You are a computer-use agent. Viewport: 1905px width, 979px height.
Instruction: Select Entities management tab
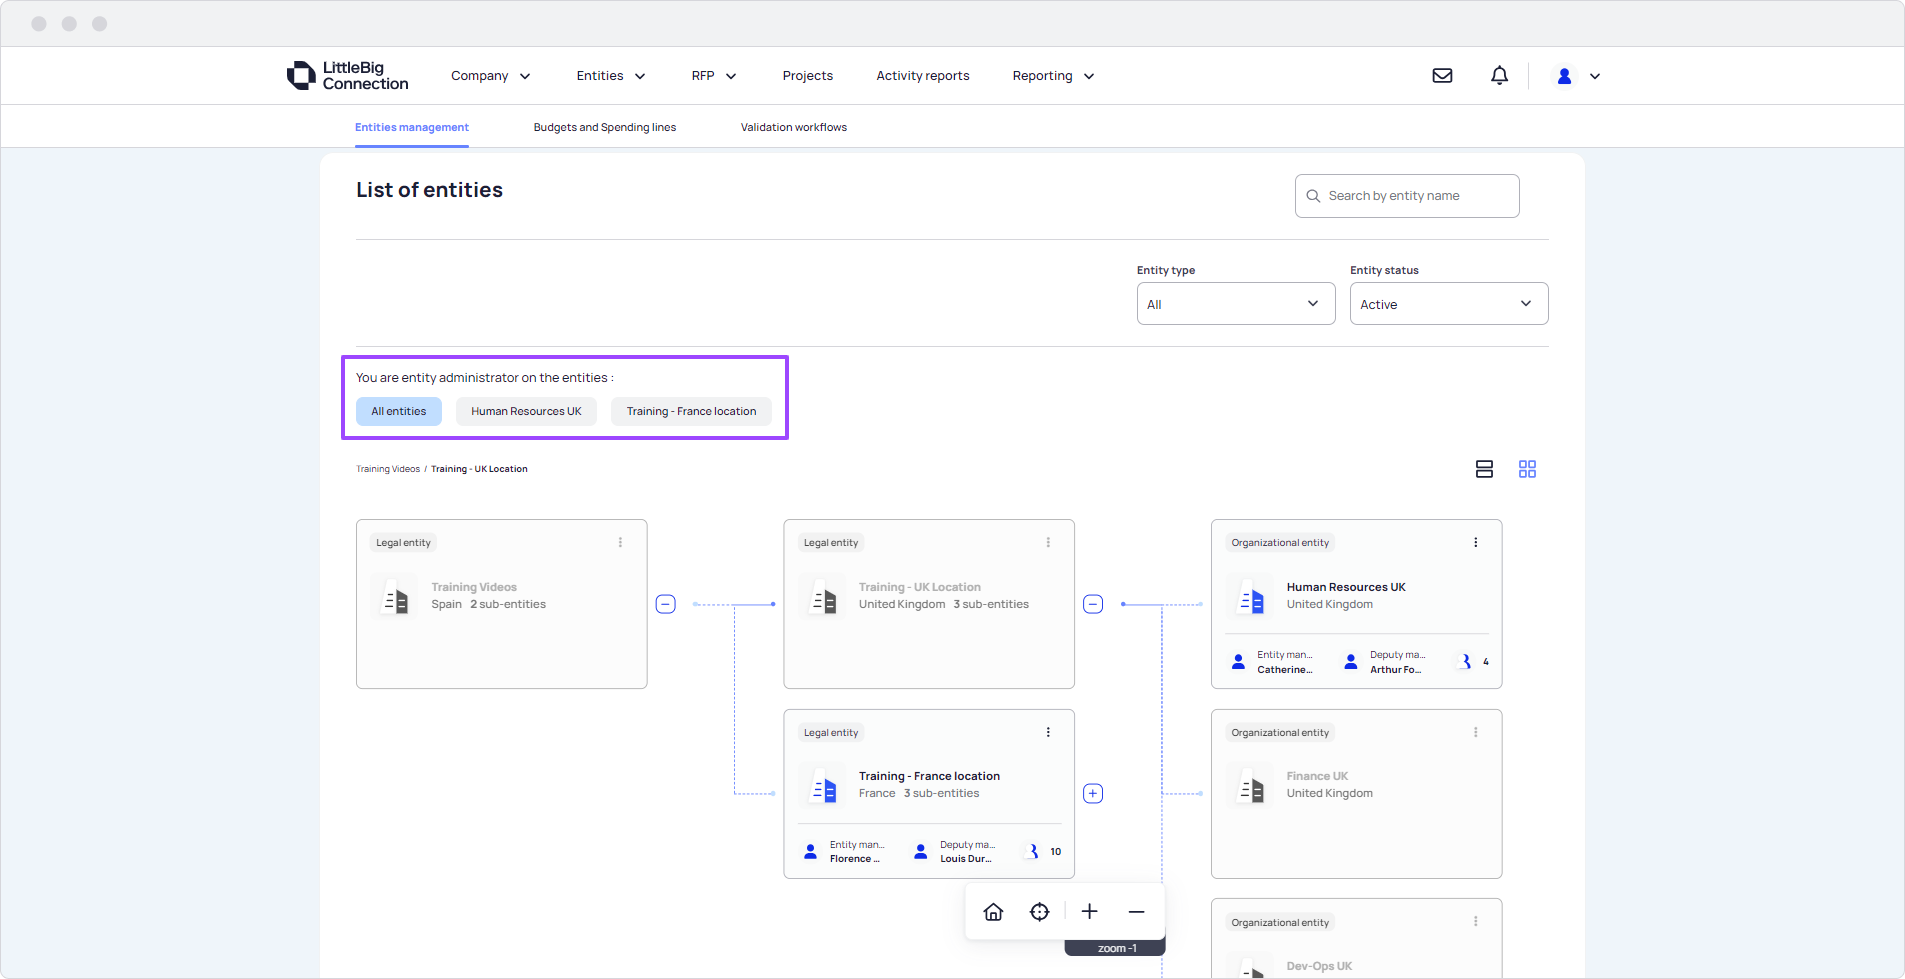tap(412, 127)
